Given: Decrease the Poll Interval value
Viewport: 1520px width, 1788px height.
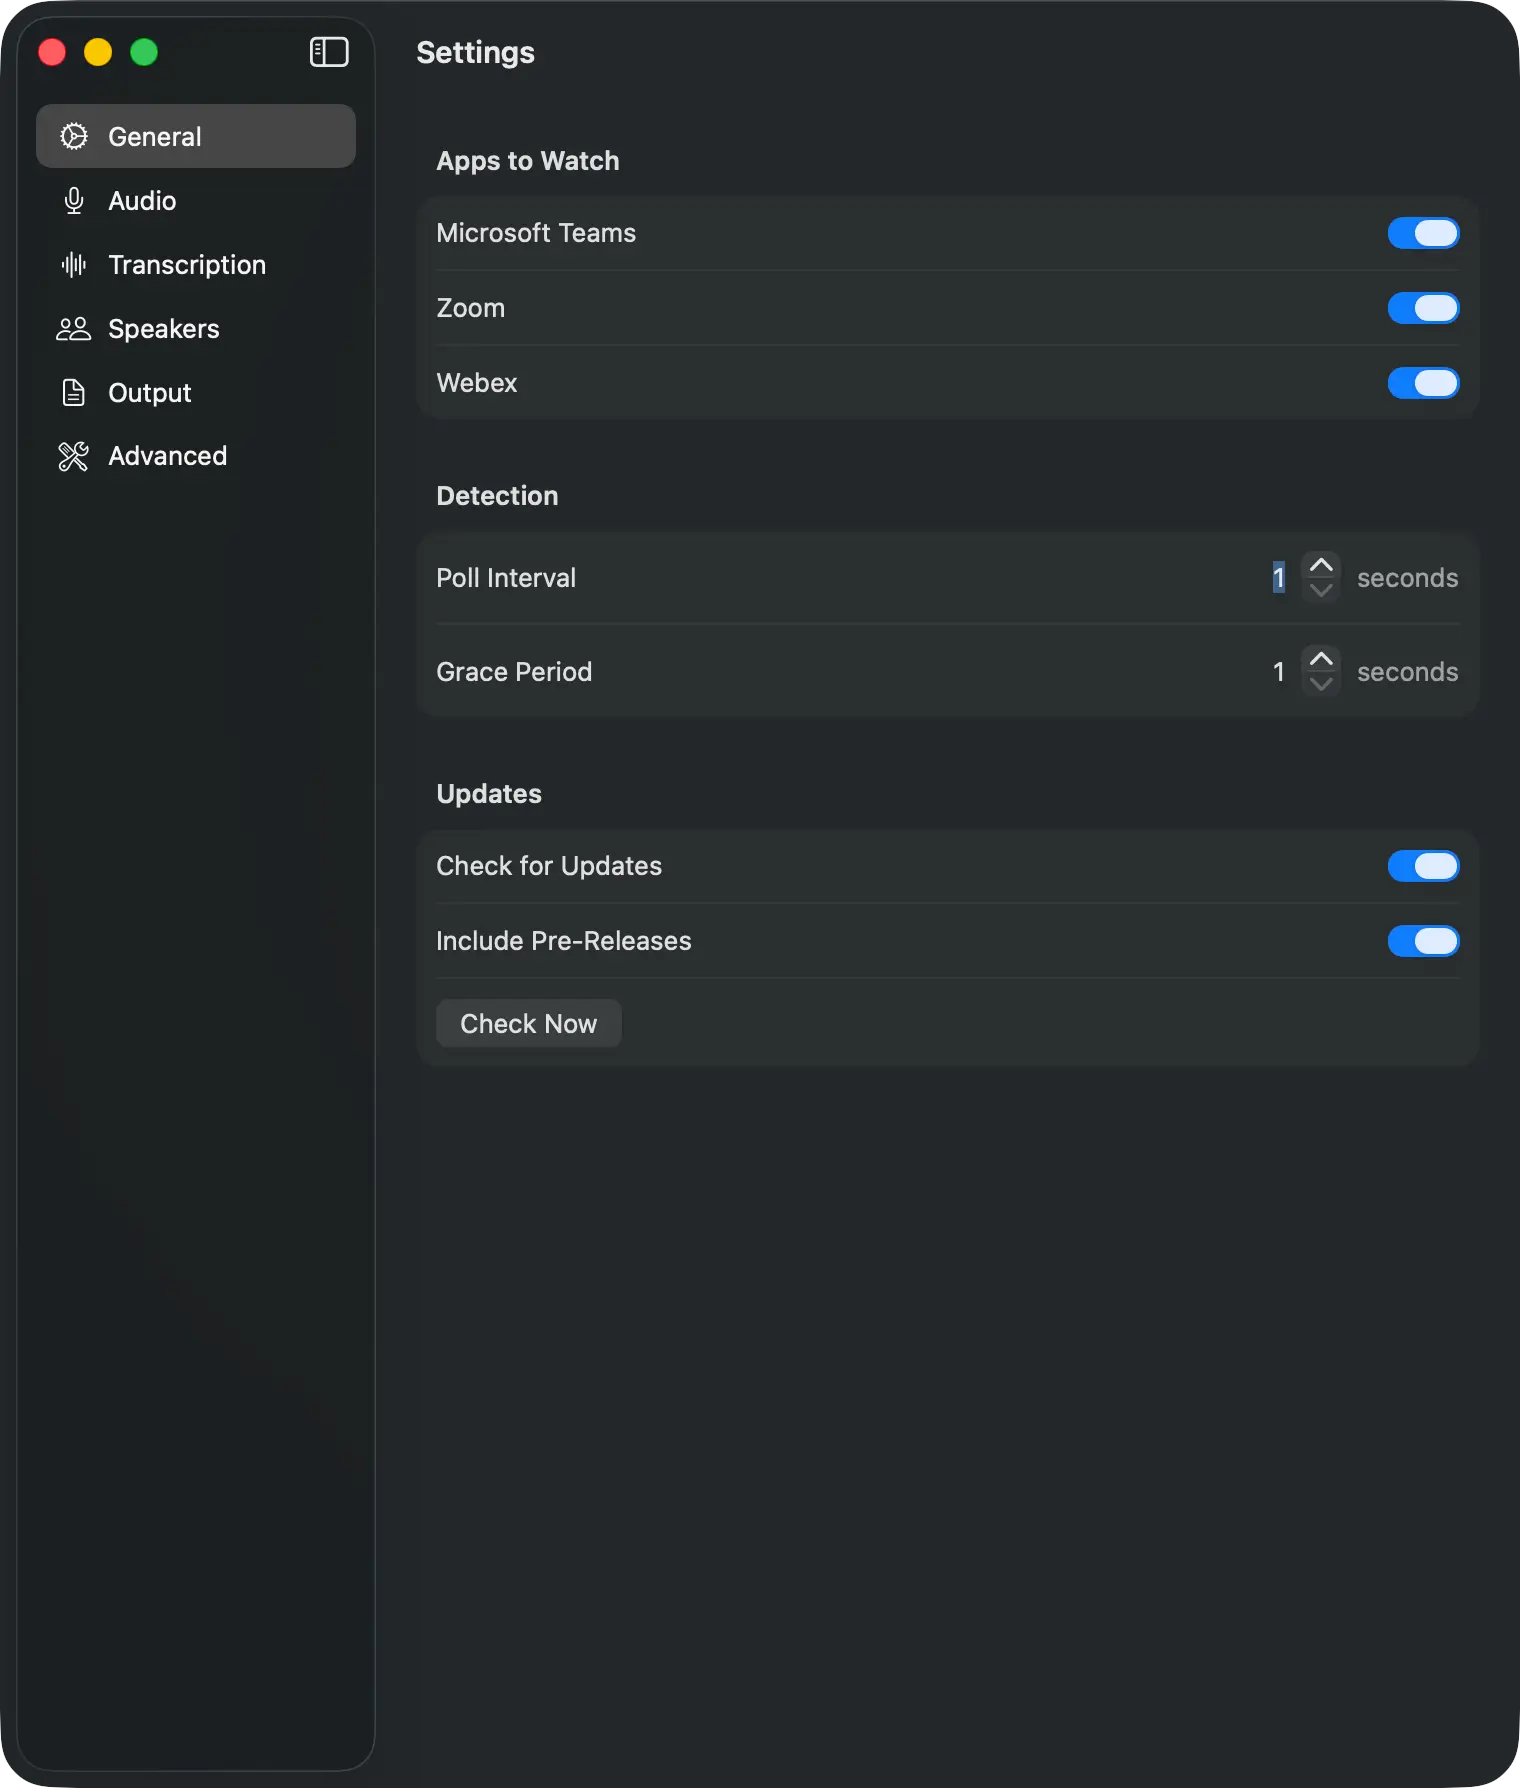Looking at the screenshot, I should tap(1321, 590).
